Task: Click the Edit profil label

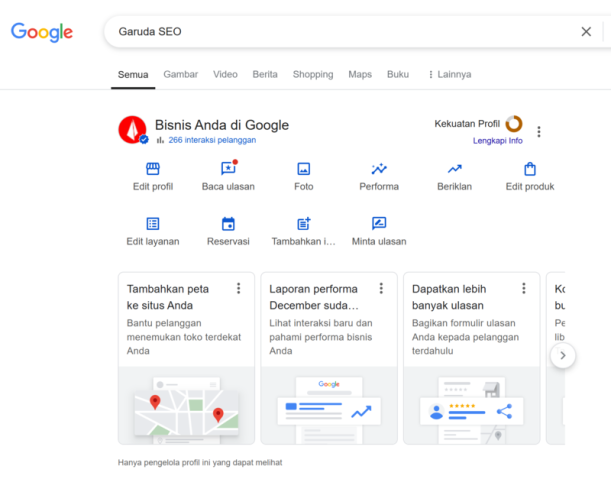Action: tap(153, 187)
